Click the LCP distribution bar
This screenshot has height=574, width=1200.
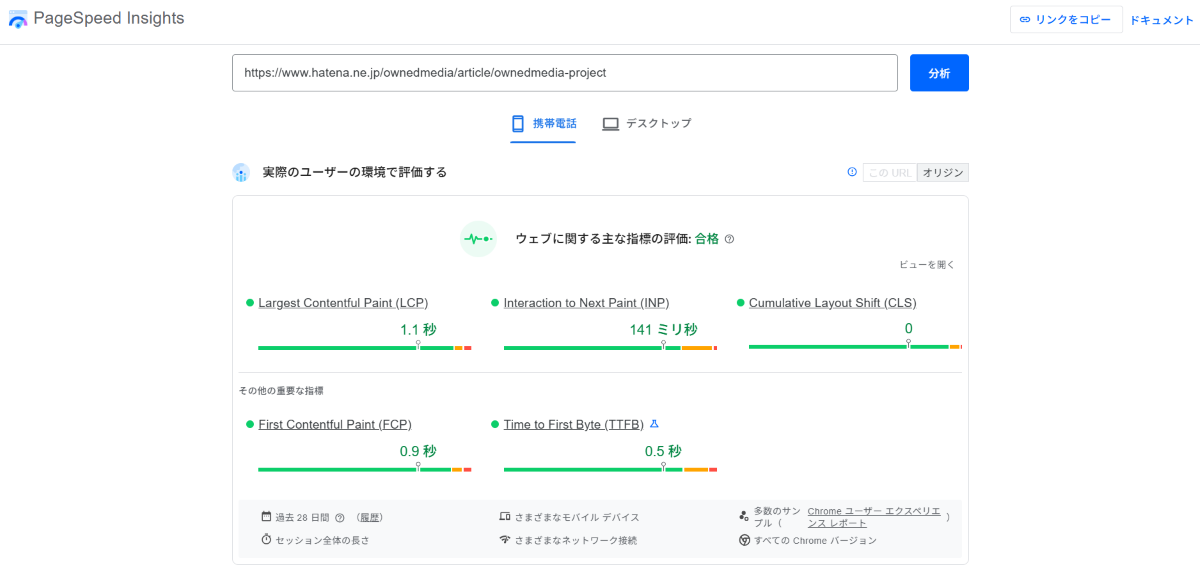[x=364, y=347]
